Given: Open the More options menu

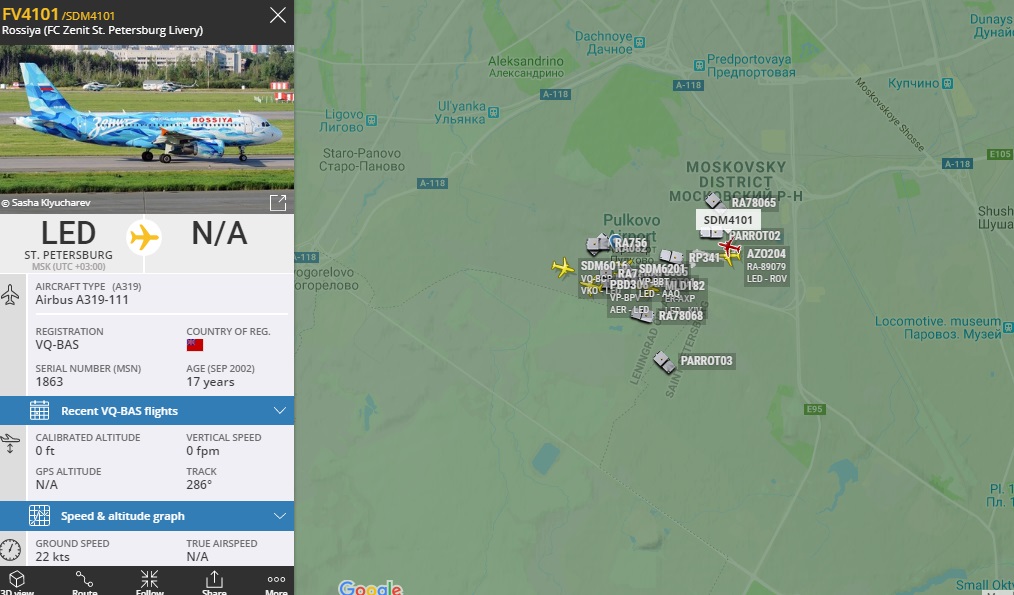Looking at the screenshot, I should (x=276, y=582).
